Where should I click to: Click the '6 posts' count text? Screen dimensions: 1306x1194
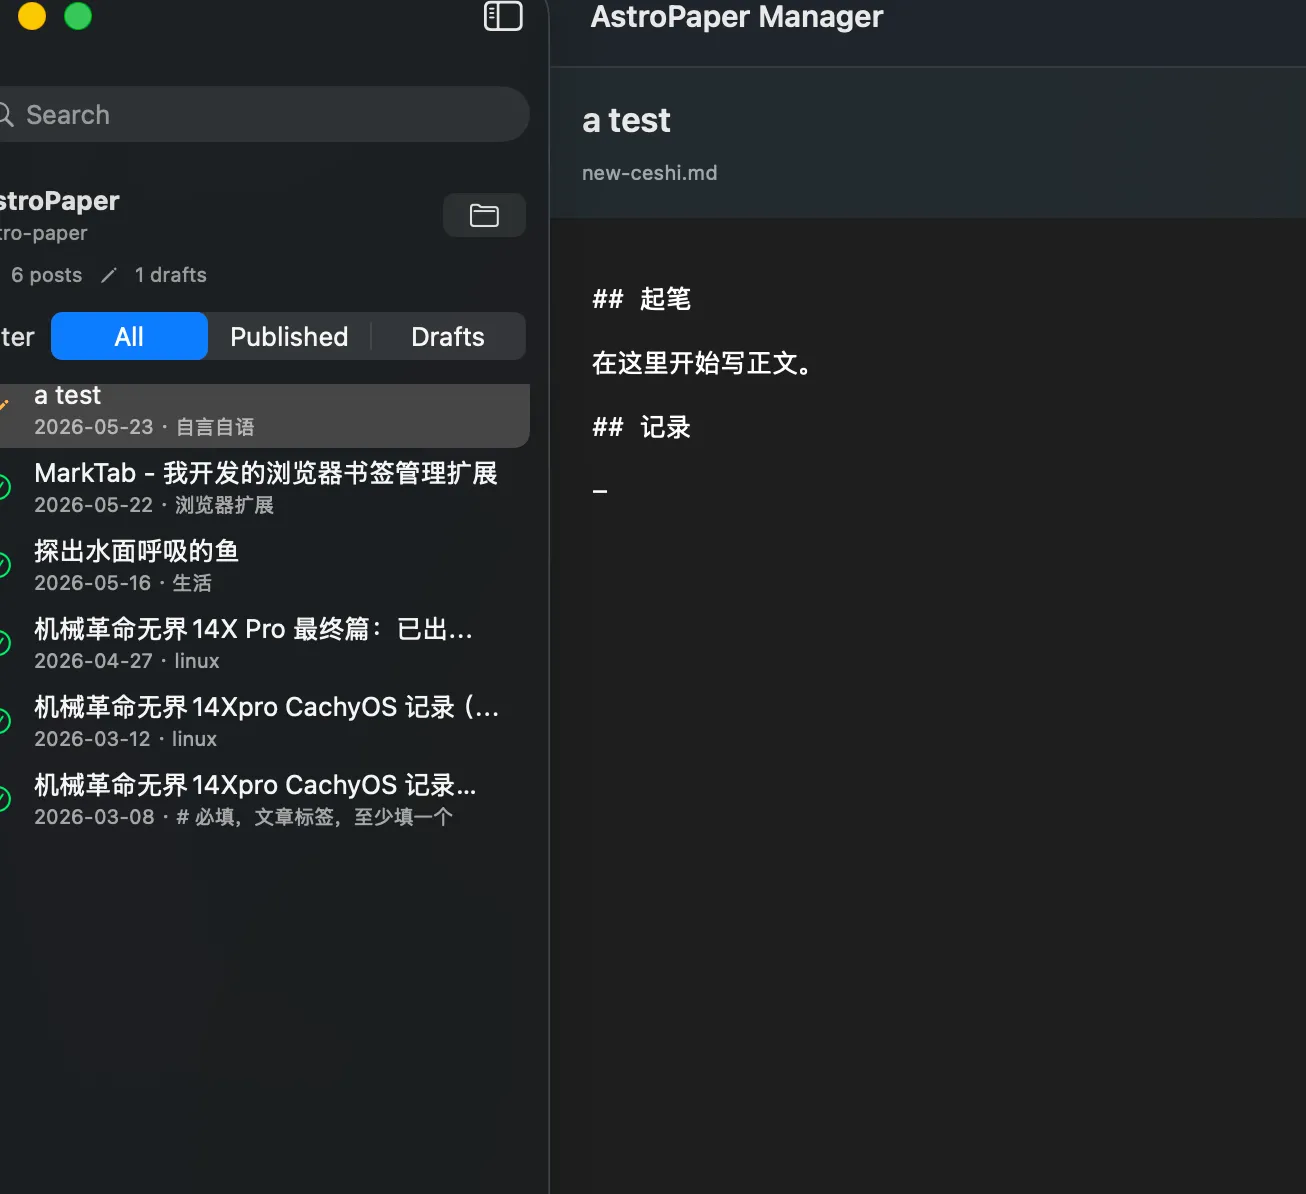(46, 275)
